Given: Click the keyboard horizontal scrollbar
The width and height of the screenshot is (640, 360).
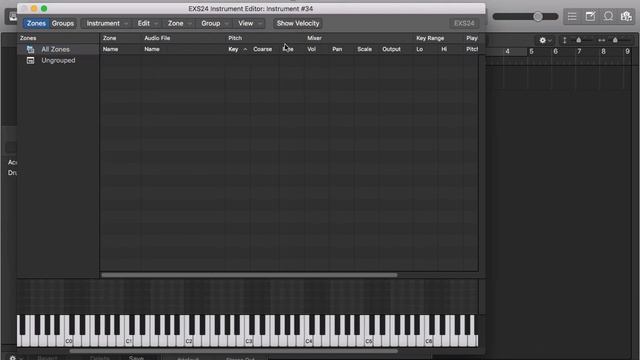Looking at the screenshot, I should (x=233, y=351).
